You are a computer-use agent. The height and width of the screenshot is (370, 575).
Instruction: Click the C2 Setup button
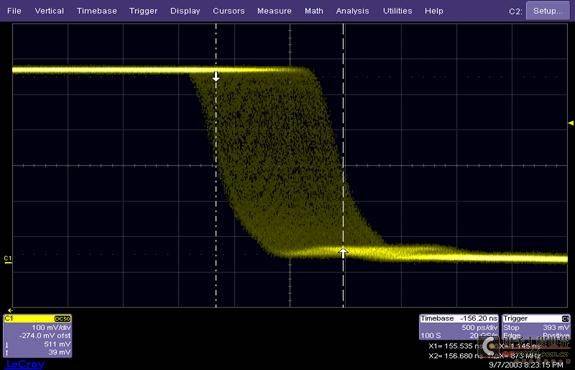tap(547, 11)
